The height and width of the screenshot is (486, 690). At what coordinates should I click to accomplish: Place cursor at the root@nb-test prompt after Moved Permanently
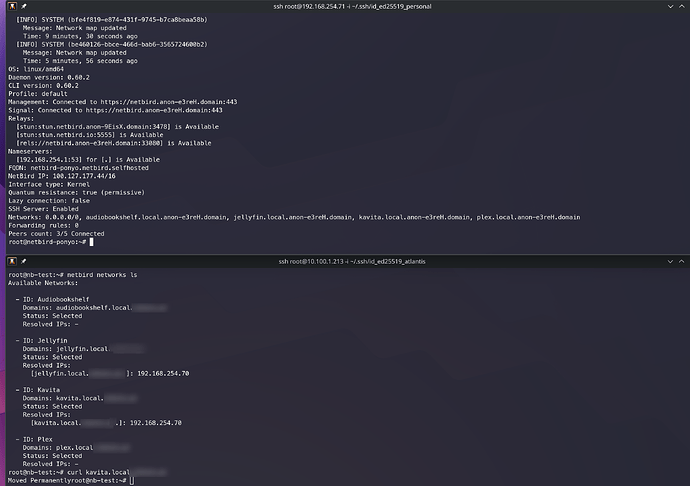pyautogui.click(x=130, y=480)
